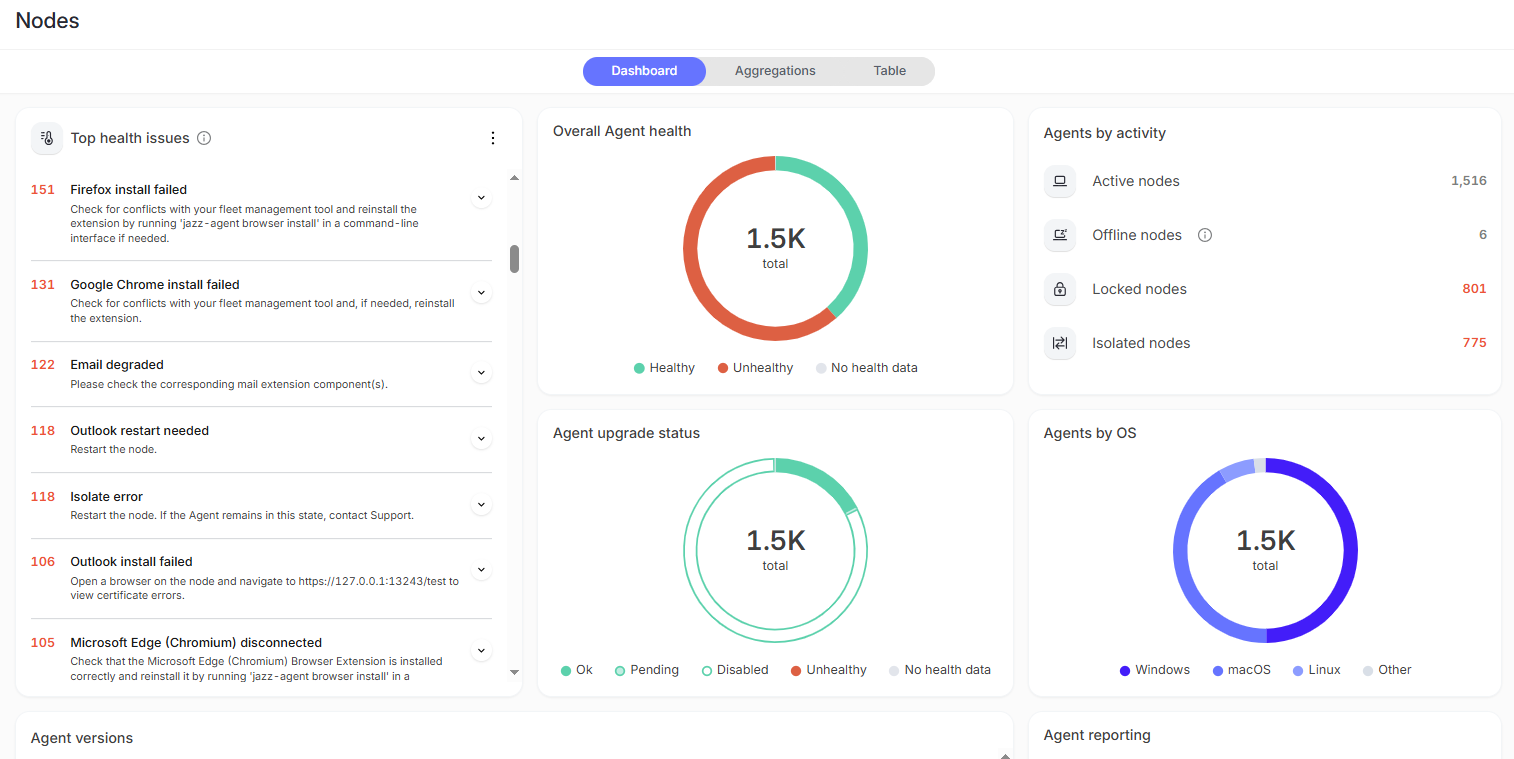This screenshot has width=1514, height=759.
Task: Click the Top health issues thermometer icon
Action: click(x=47, y=138)
